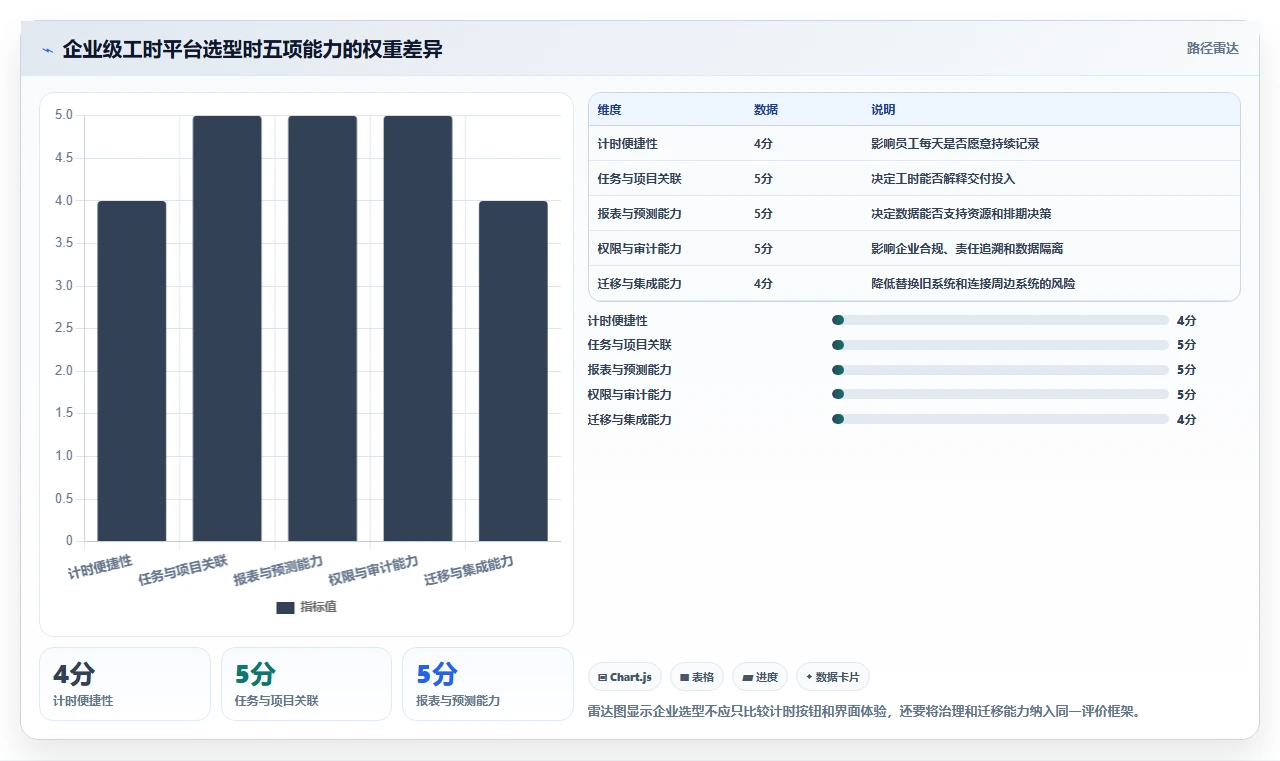Click the 迁移与集成能力 x-axis label
This screenshot has width=1280, height=761.
point(469,571)
